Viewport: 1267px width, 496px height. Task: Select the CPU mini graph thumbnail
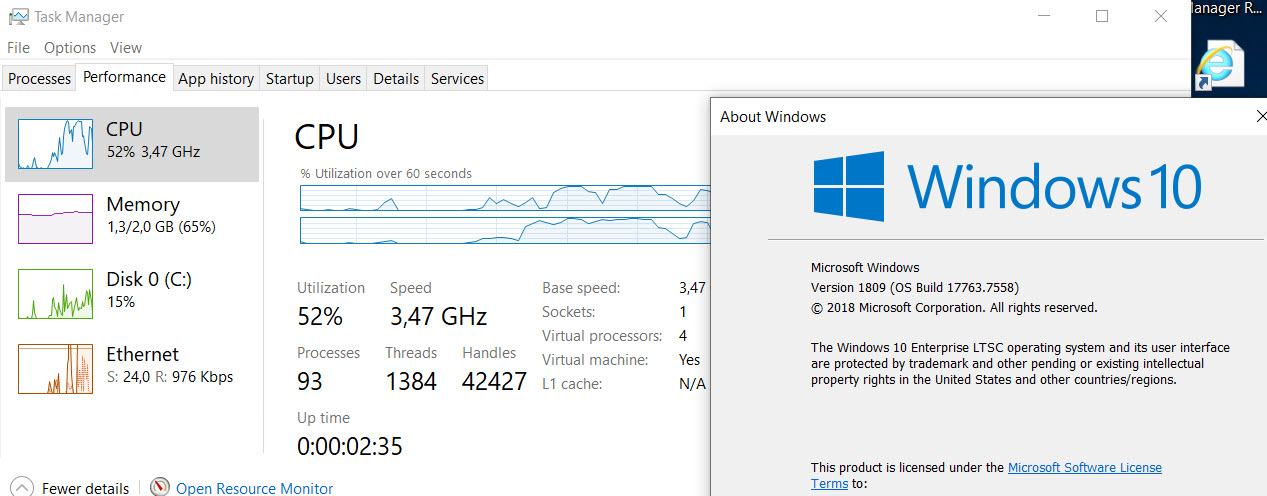(x=56, y=144)
